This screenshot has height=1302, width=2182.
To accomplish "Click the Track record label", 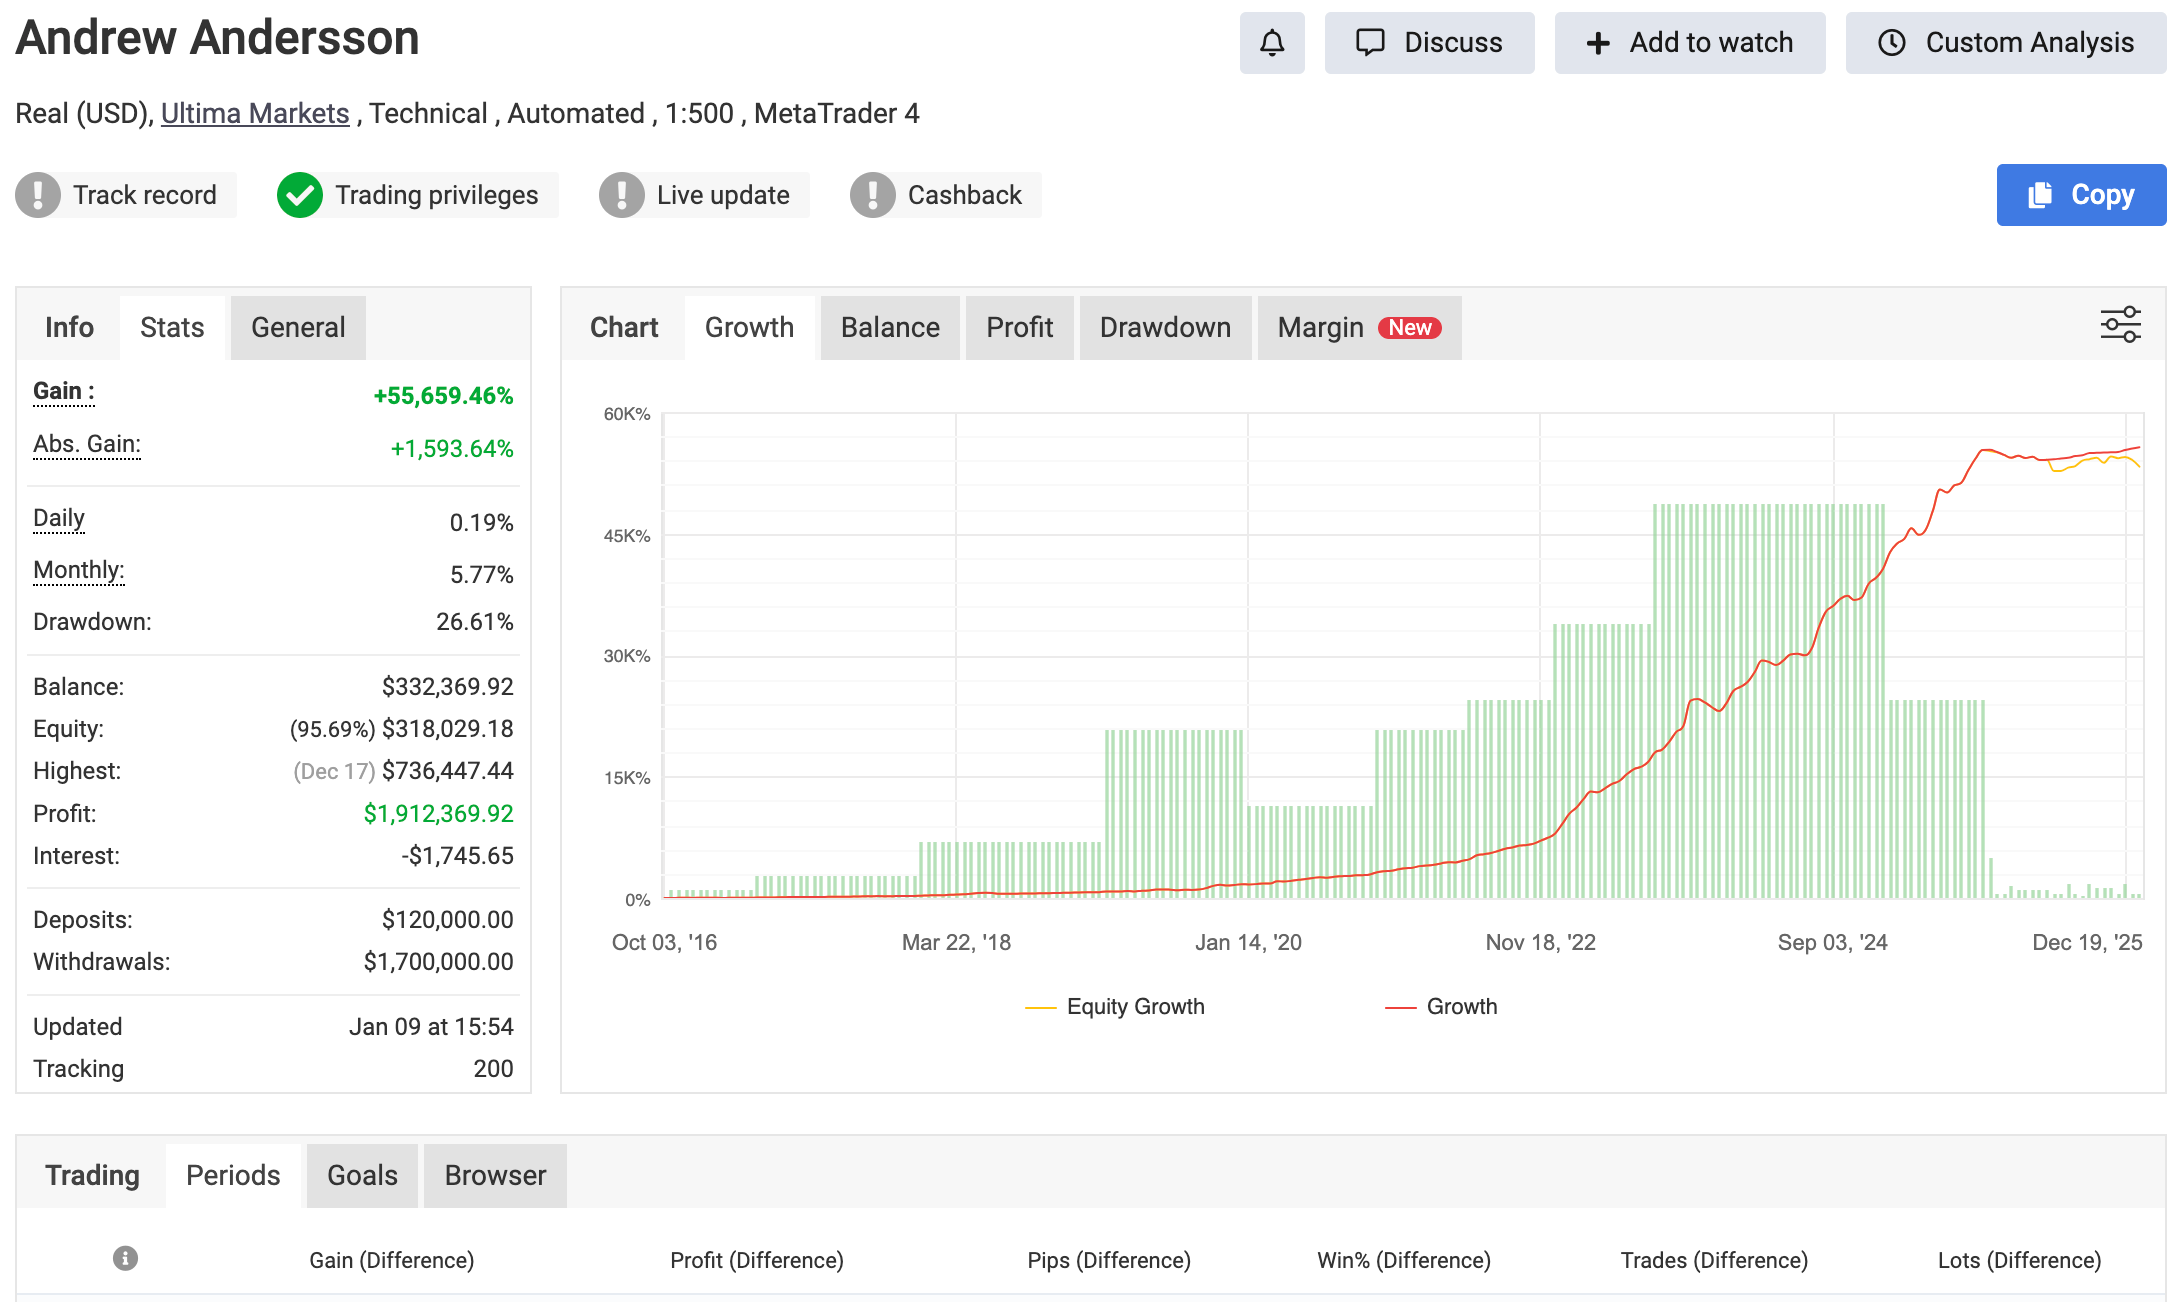I will (x=145, y=195).
